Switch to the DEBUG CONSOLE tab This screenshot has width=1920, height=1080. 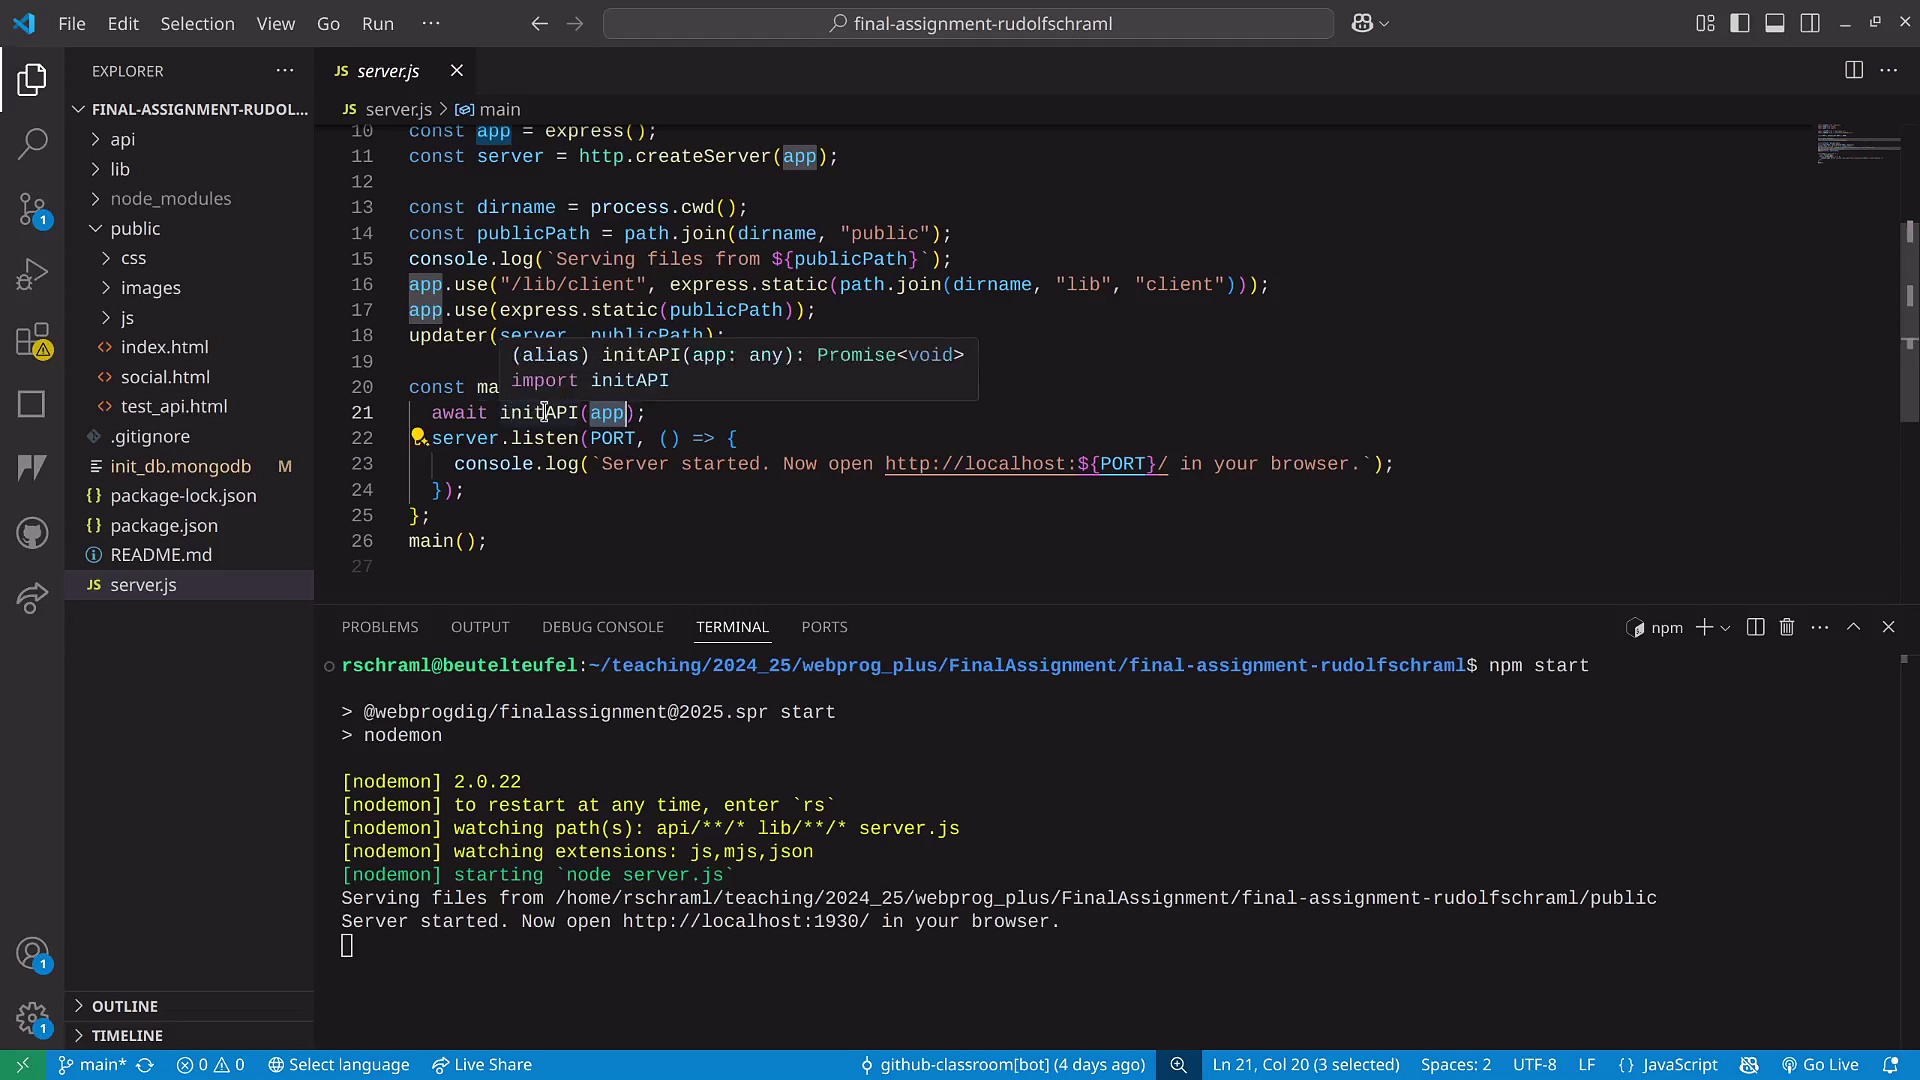click(602, 627)
